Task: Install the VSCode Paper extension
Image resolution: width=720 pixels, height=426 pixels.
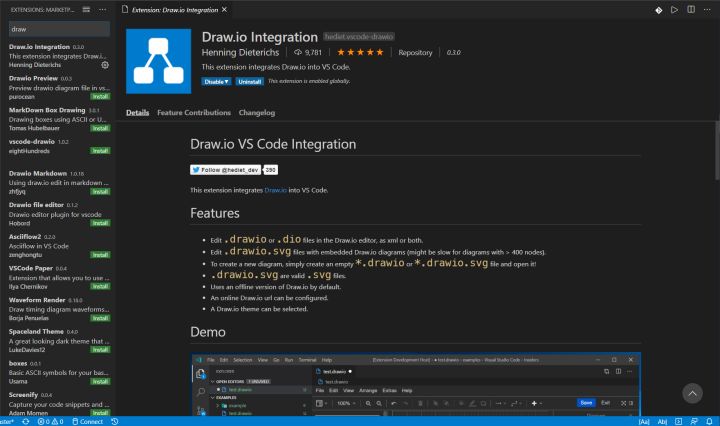Action: pyautogui.click(x=100, y=286)
